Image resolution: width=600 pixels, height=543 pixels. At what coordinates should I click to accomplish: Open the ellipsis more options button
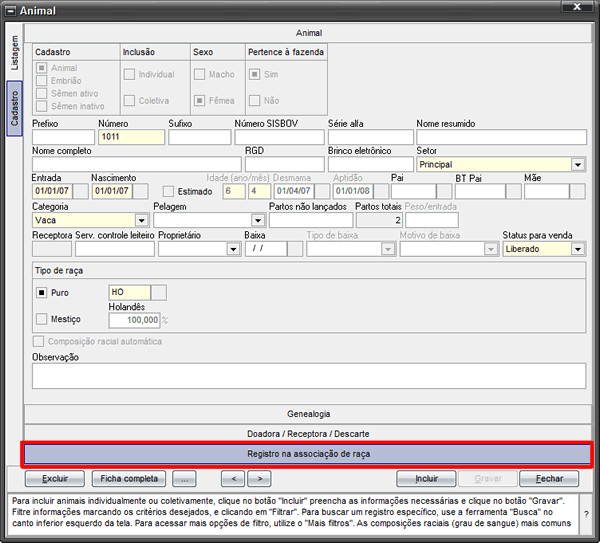coord(184,479)
